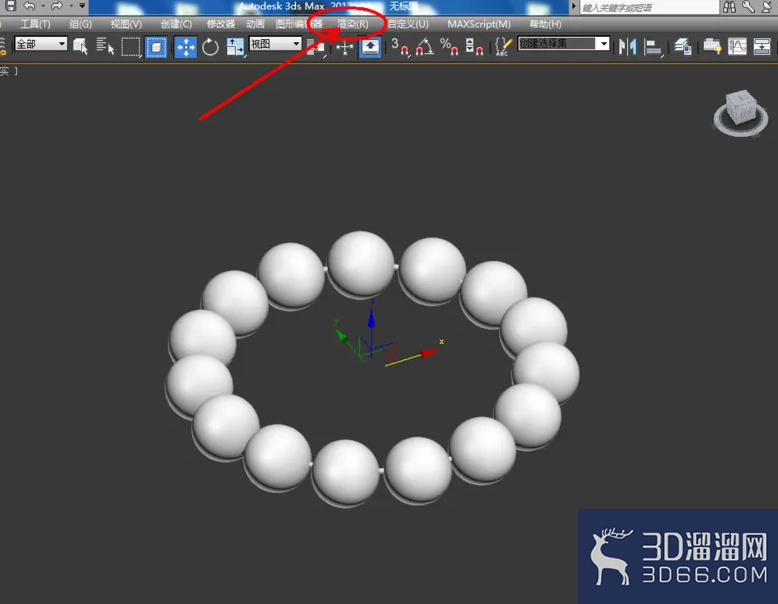Image resolution: width=778 pixels, height=604 pixels.
Task: Open the 帮助(H) menu
Action: pyautogui.click(x=545, y=24)
